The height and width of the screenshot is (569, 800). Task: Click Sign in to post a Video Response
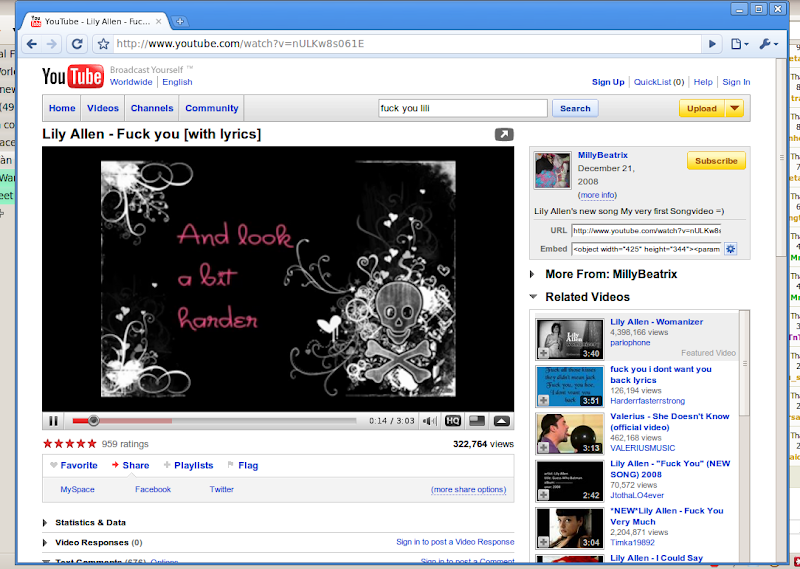point(455,542)
